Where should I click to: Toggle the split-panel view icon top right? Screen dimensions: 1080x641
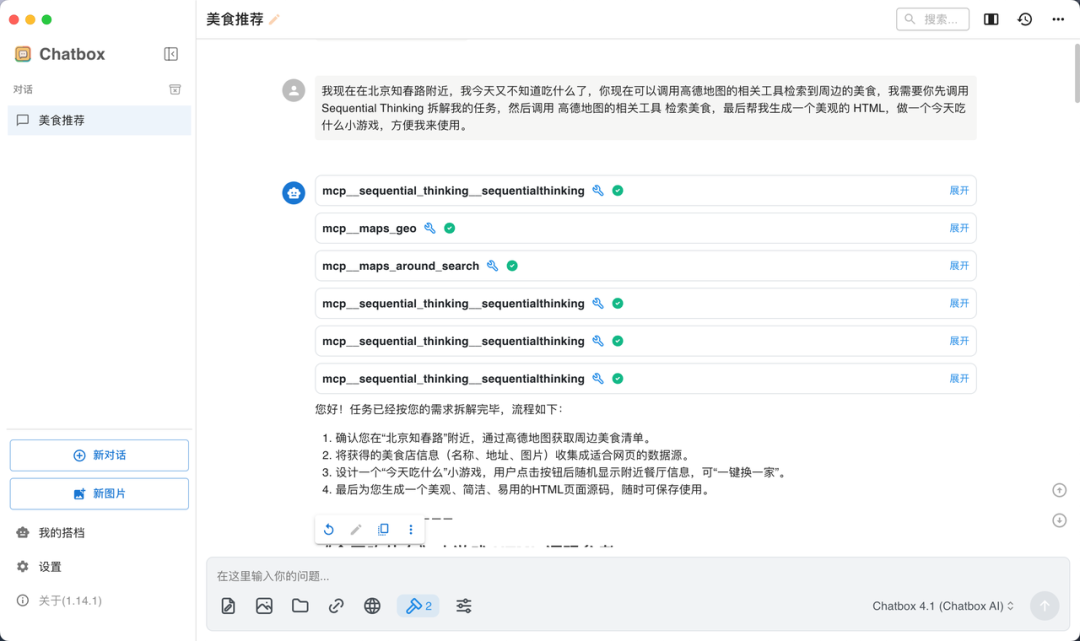coord(989,18)
